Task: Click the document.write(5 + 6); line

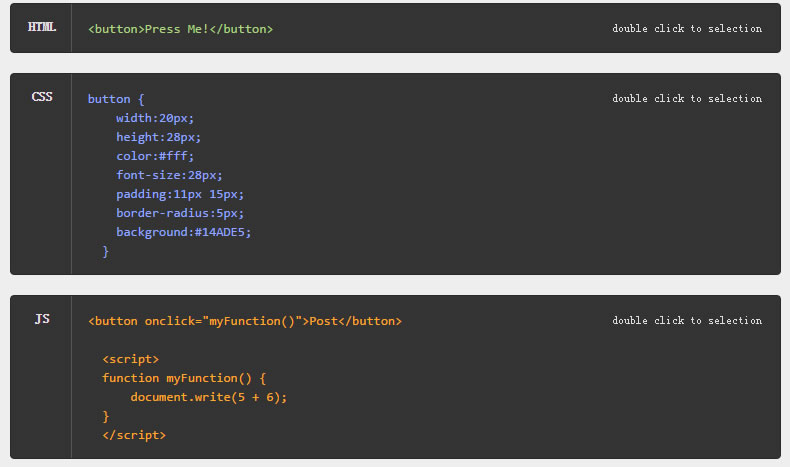Action: pos(209,397)
